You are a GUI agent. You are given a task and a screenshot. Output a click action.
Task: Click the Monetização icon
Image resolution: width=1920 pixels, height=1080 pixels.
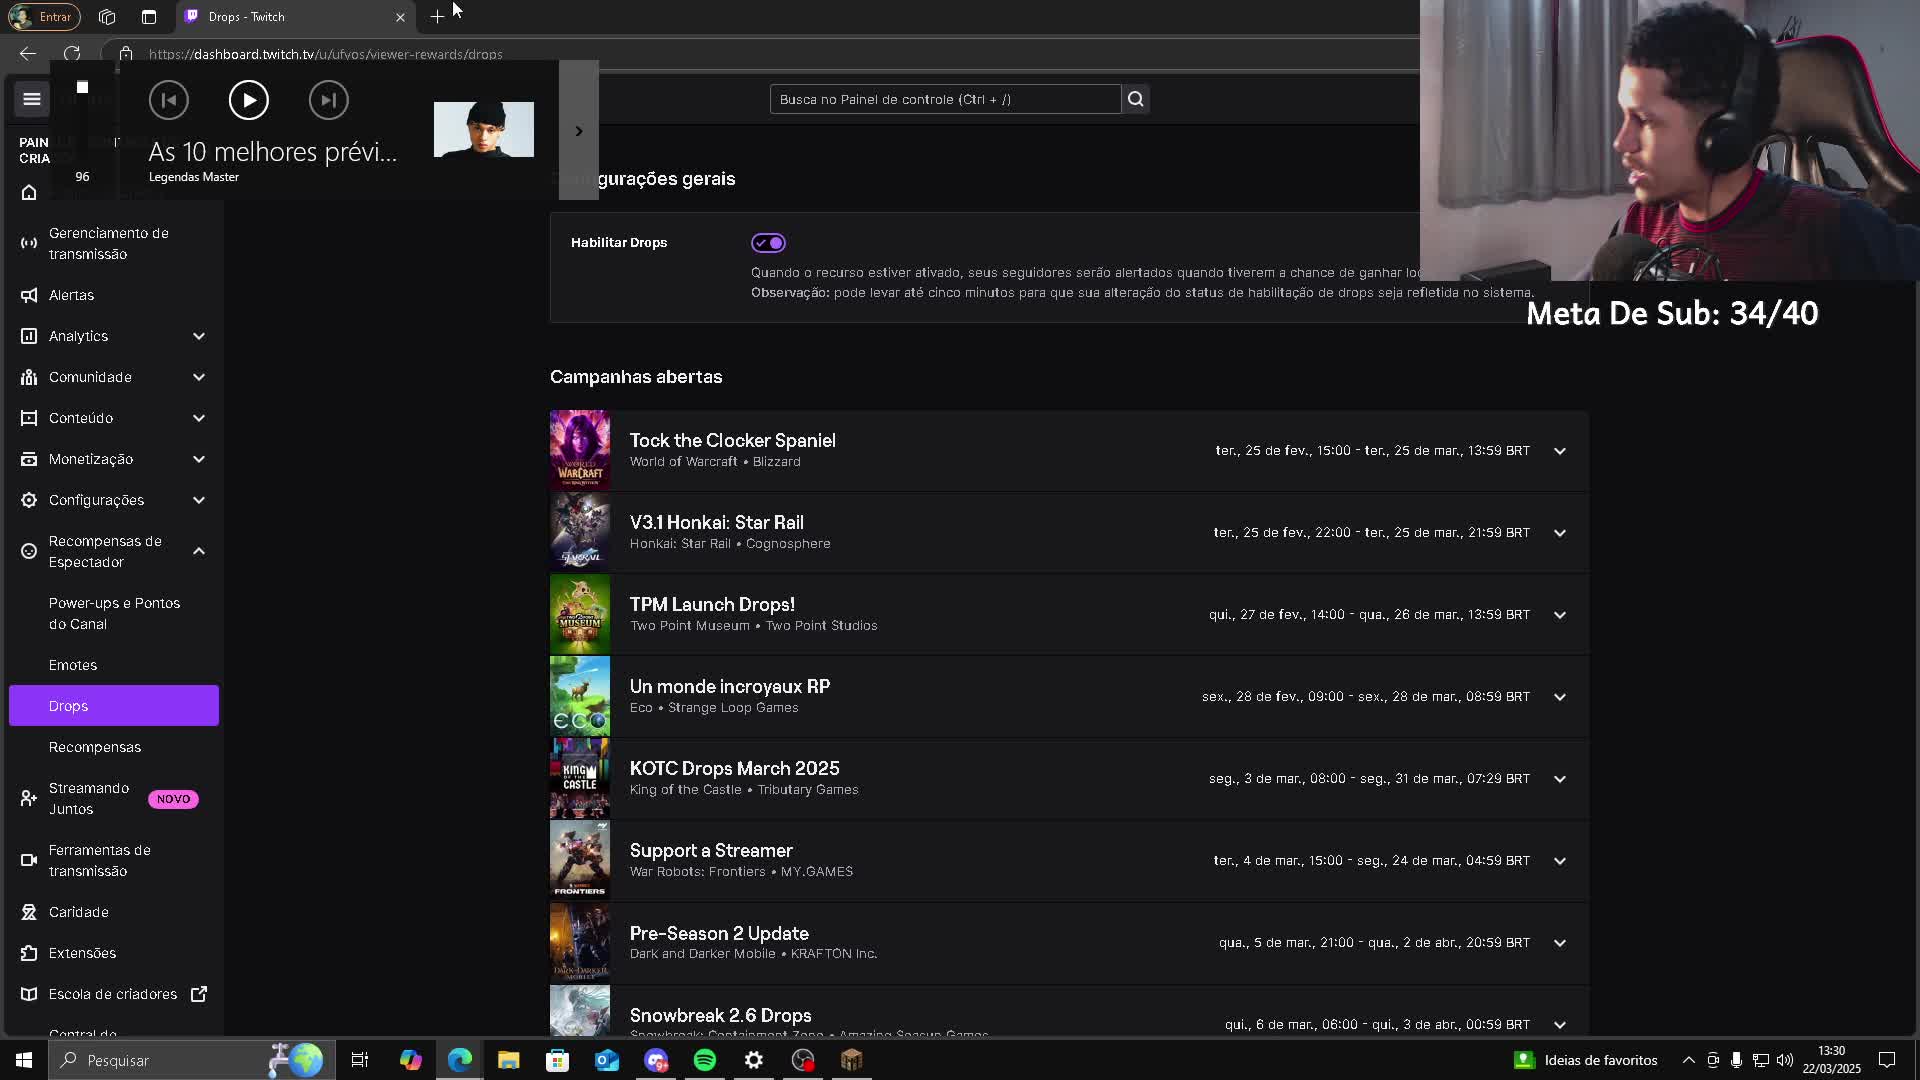[29, 459]
